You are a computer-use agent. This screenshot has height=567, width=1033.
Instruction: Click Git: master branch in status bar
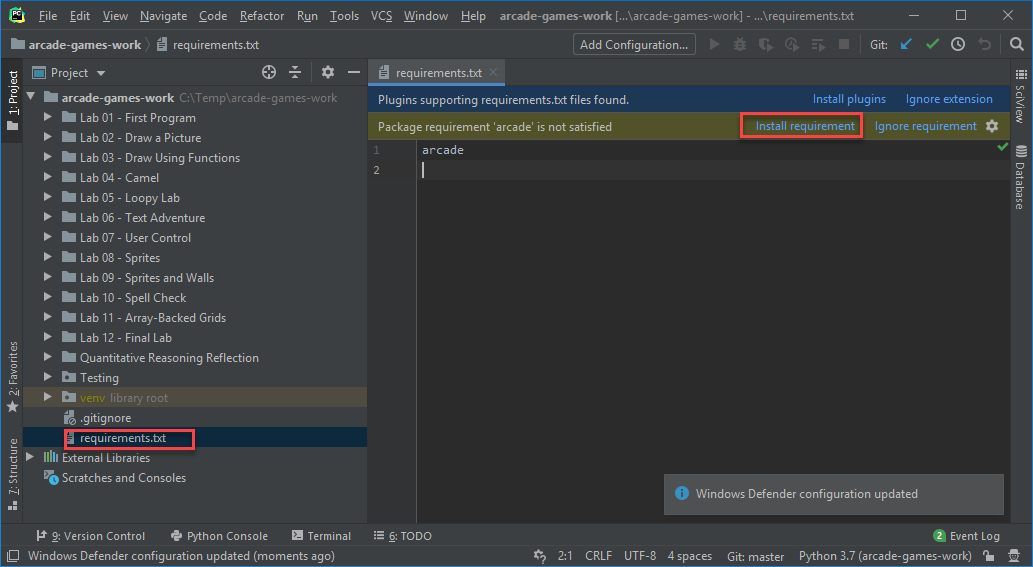pyautogui.click(x=756, y=556)
